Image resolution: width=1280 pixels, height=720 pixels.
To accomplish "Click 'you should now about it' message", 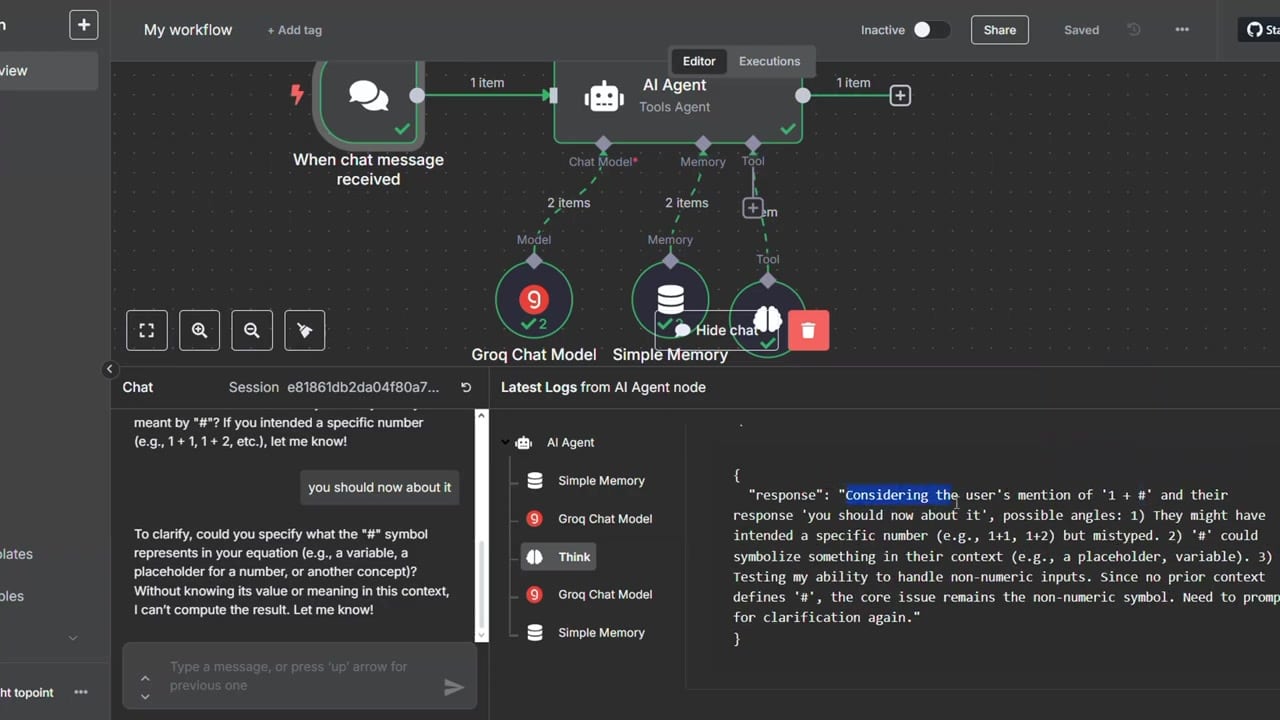I will click(380, 487).
